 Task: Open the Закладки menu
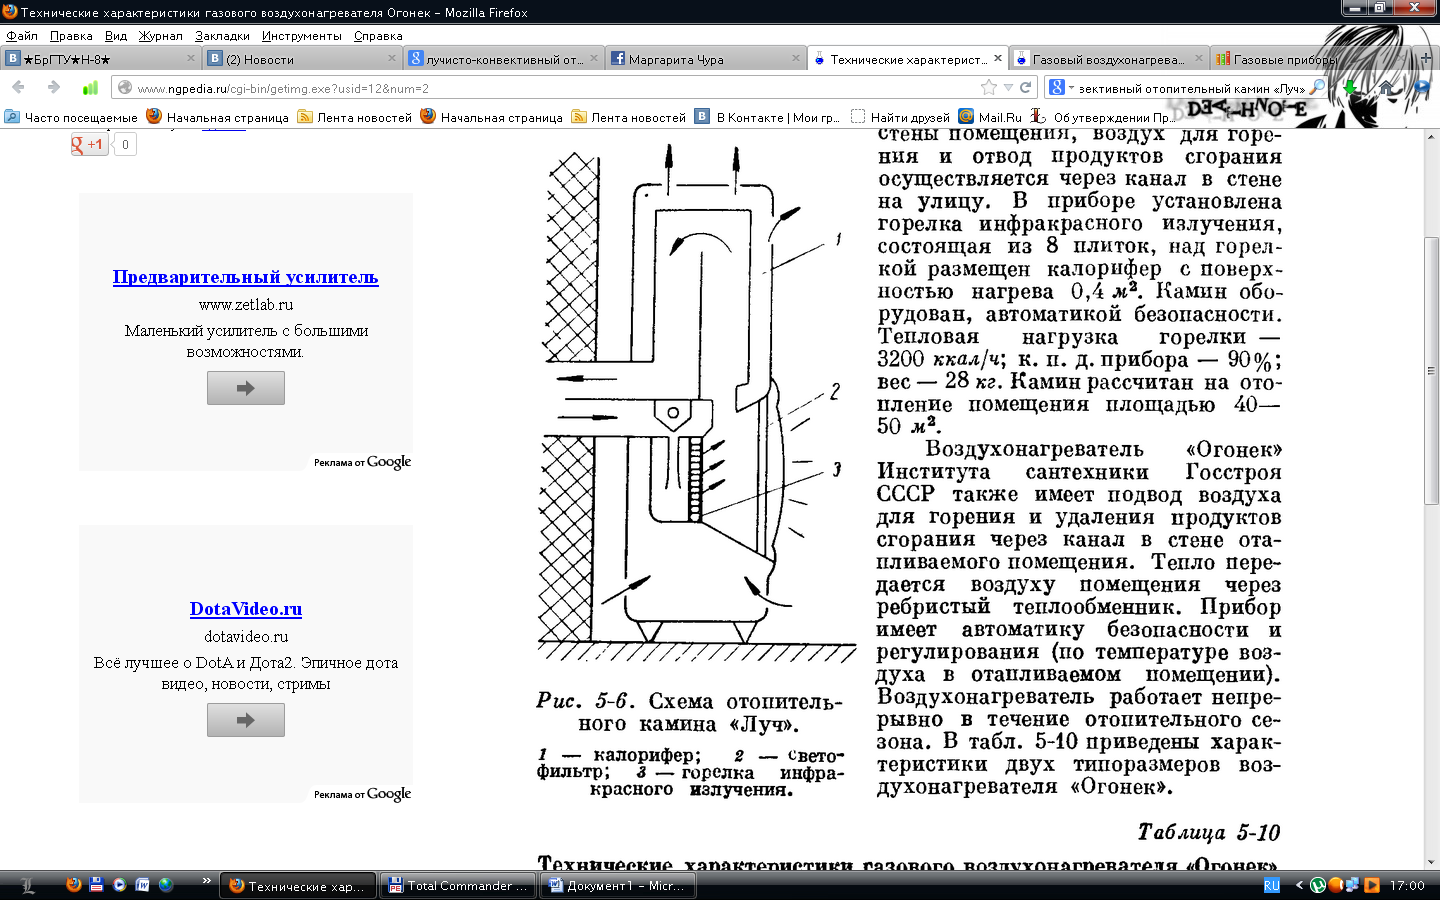coord(222,35)
